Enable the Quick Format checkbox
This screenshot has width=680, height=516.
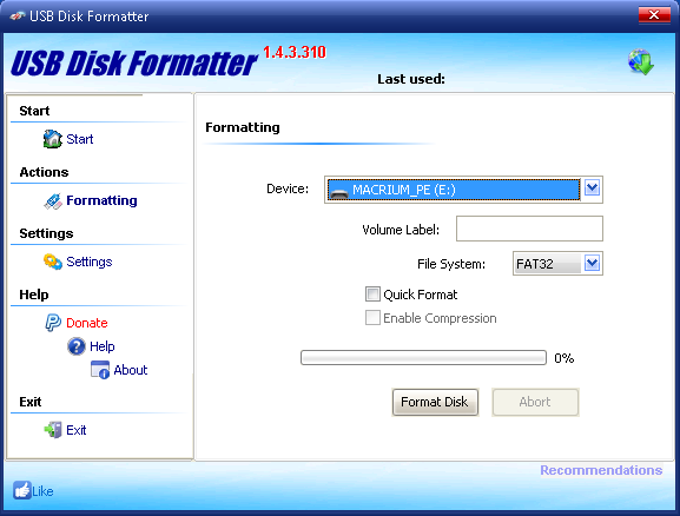373,294
